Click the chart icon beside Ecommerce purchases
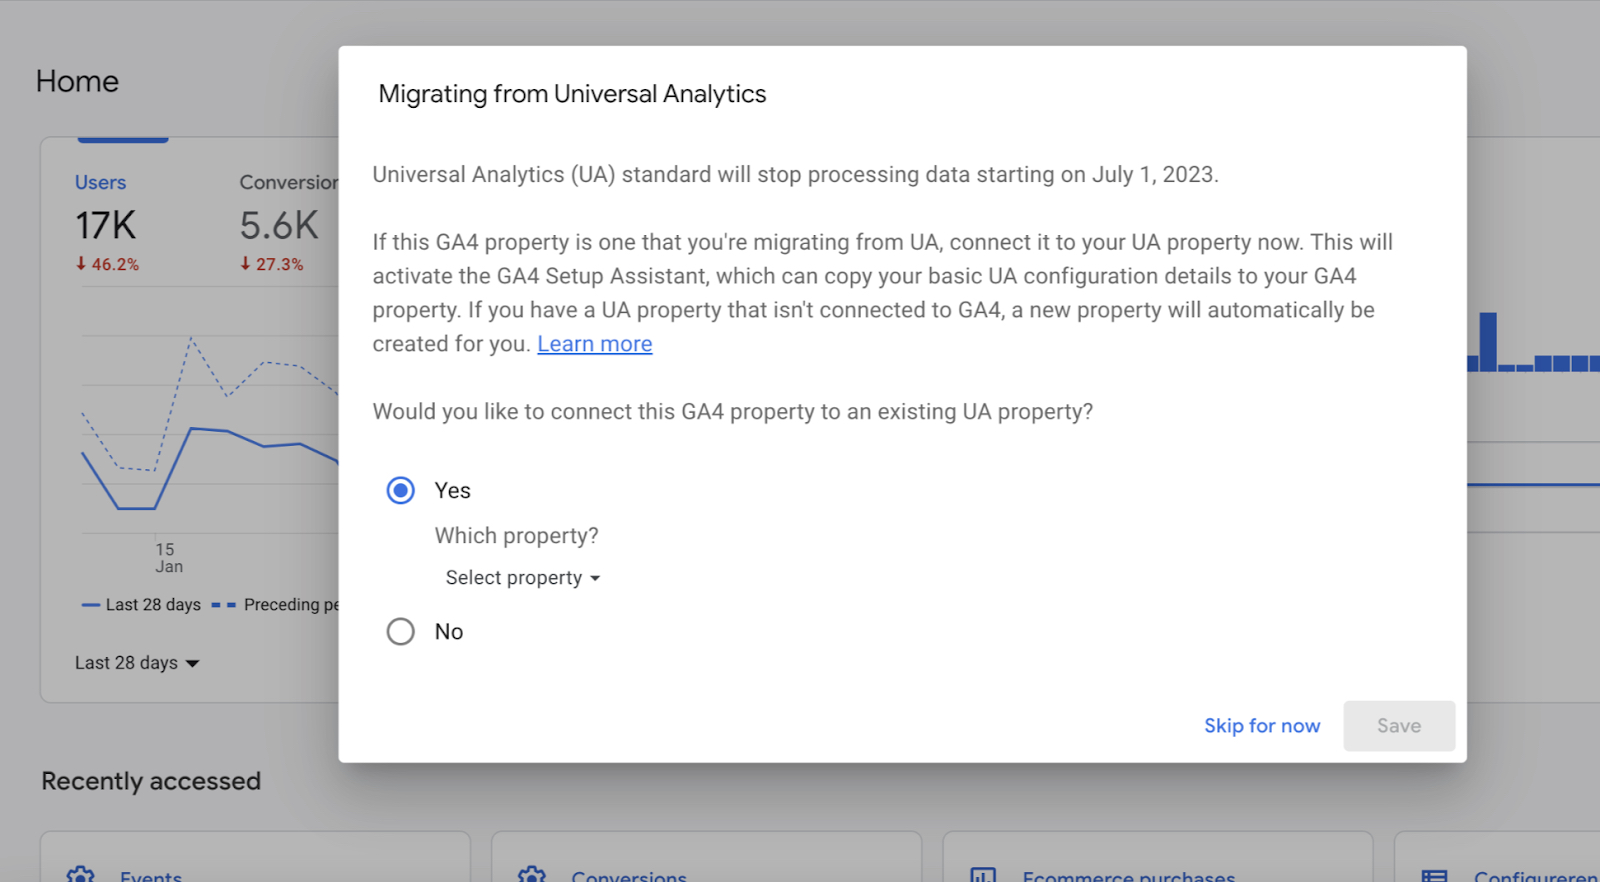Image resolution: width=1600 pixels, height=882 pixels. coord(983,875)
